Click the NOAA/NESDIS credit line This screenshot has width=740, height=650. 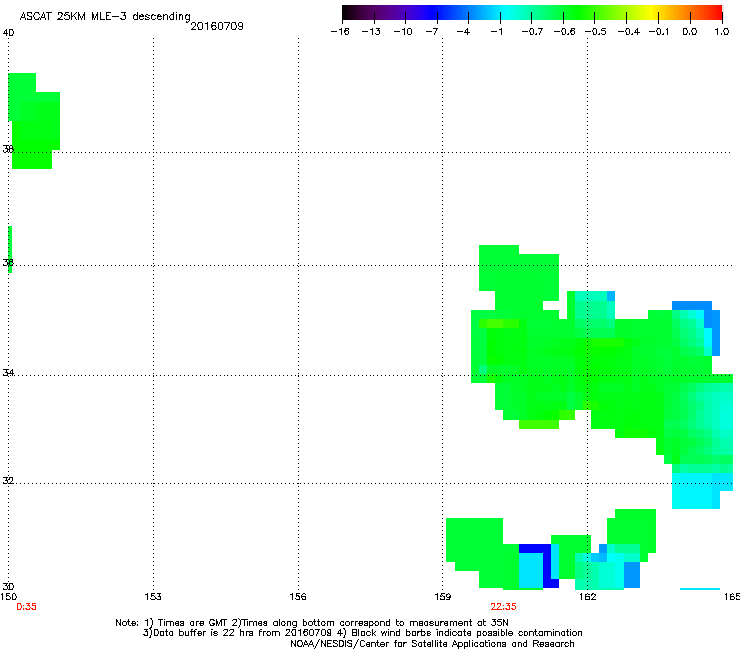click(432, 644)
